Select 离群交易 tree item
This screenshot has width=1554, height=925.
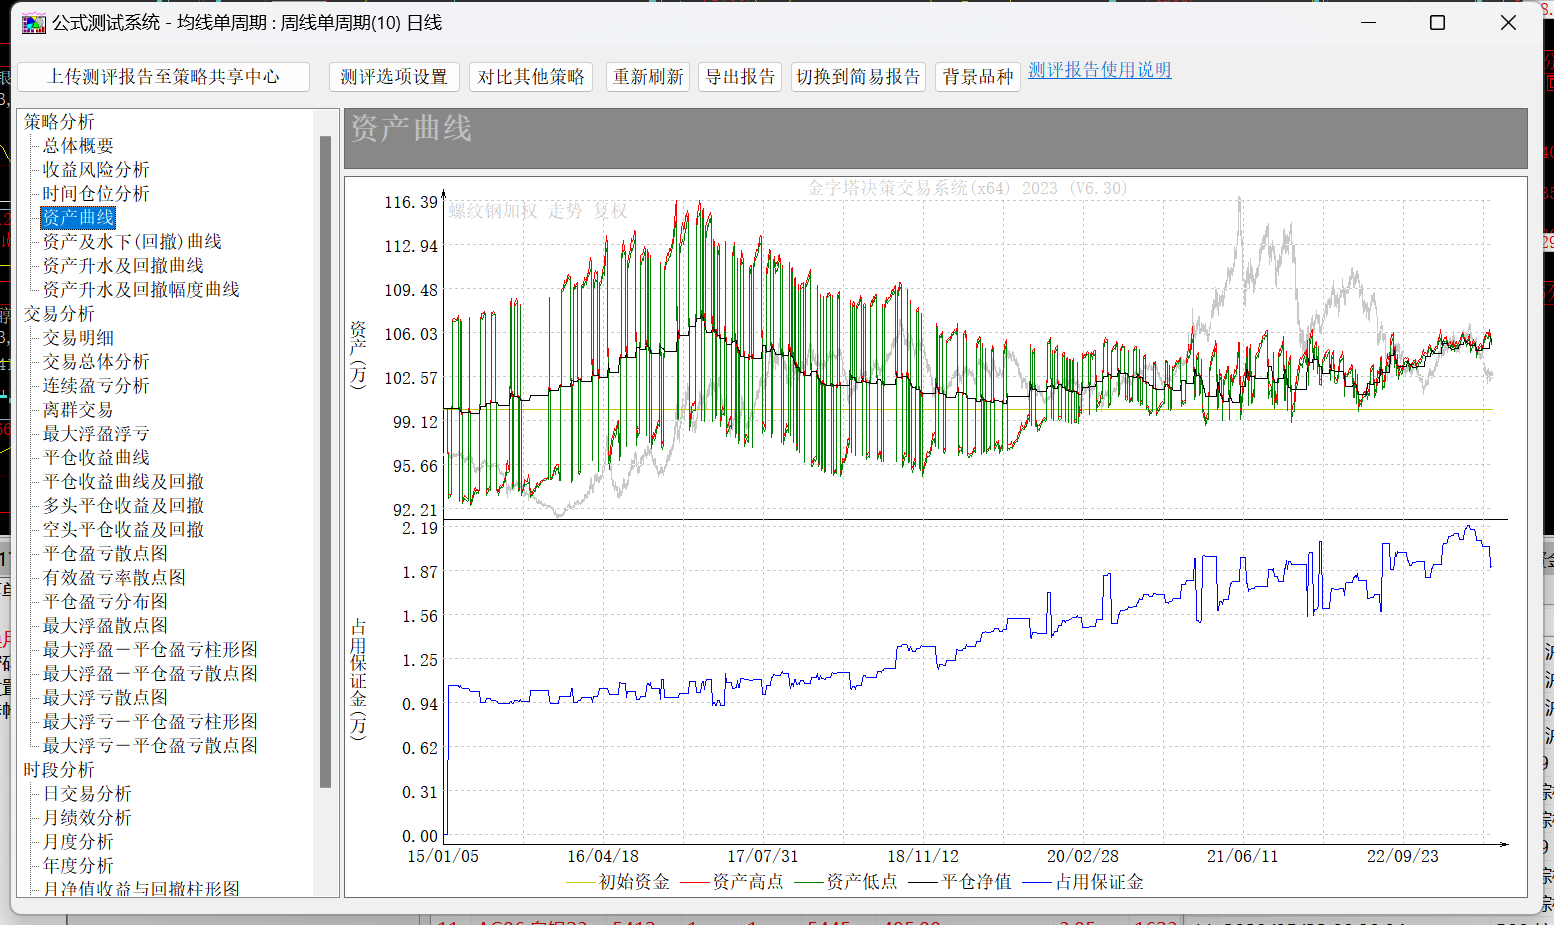78,410
